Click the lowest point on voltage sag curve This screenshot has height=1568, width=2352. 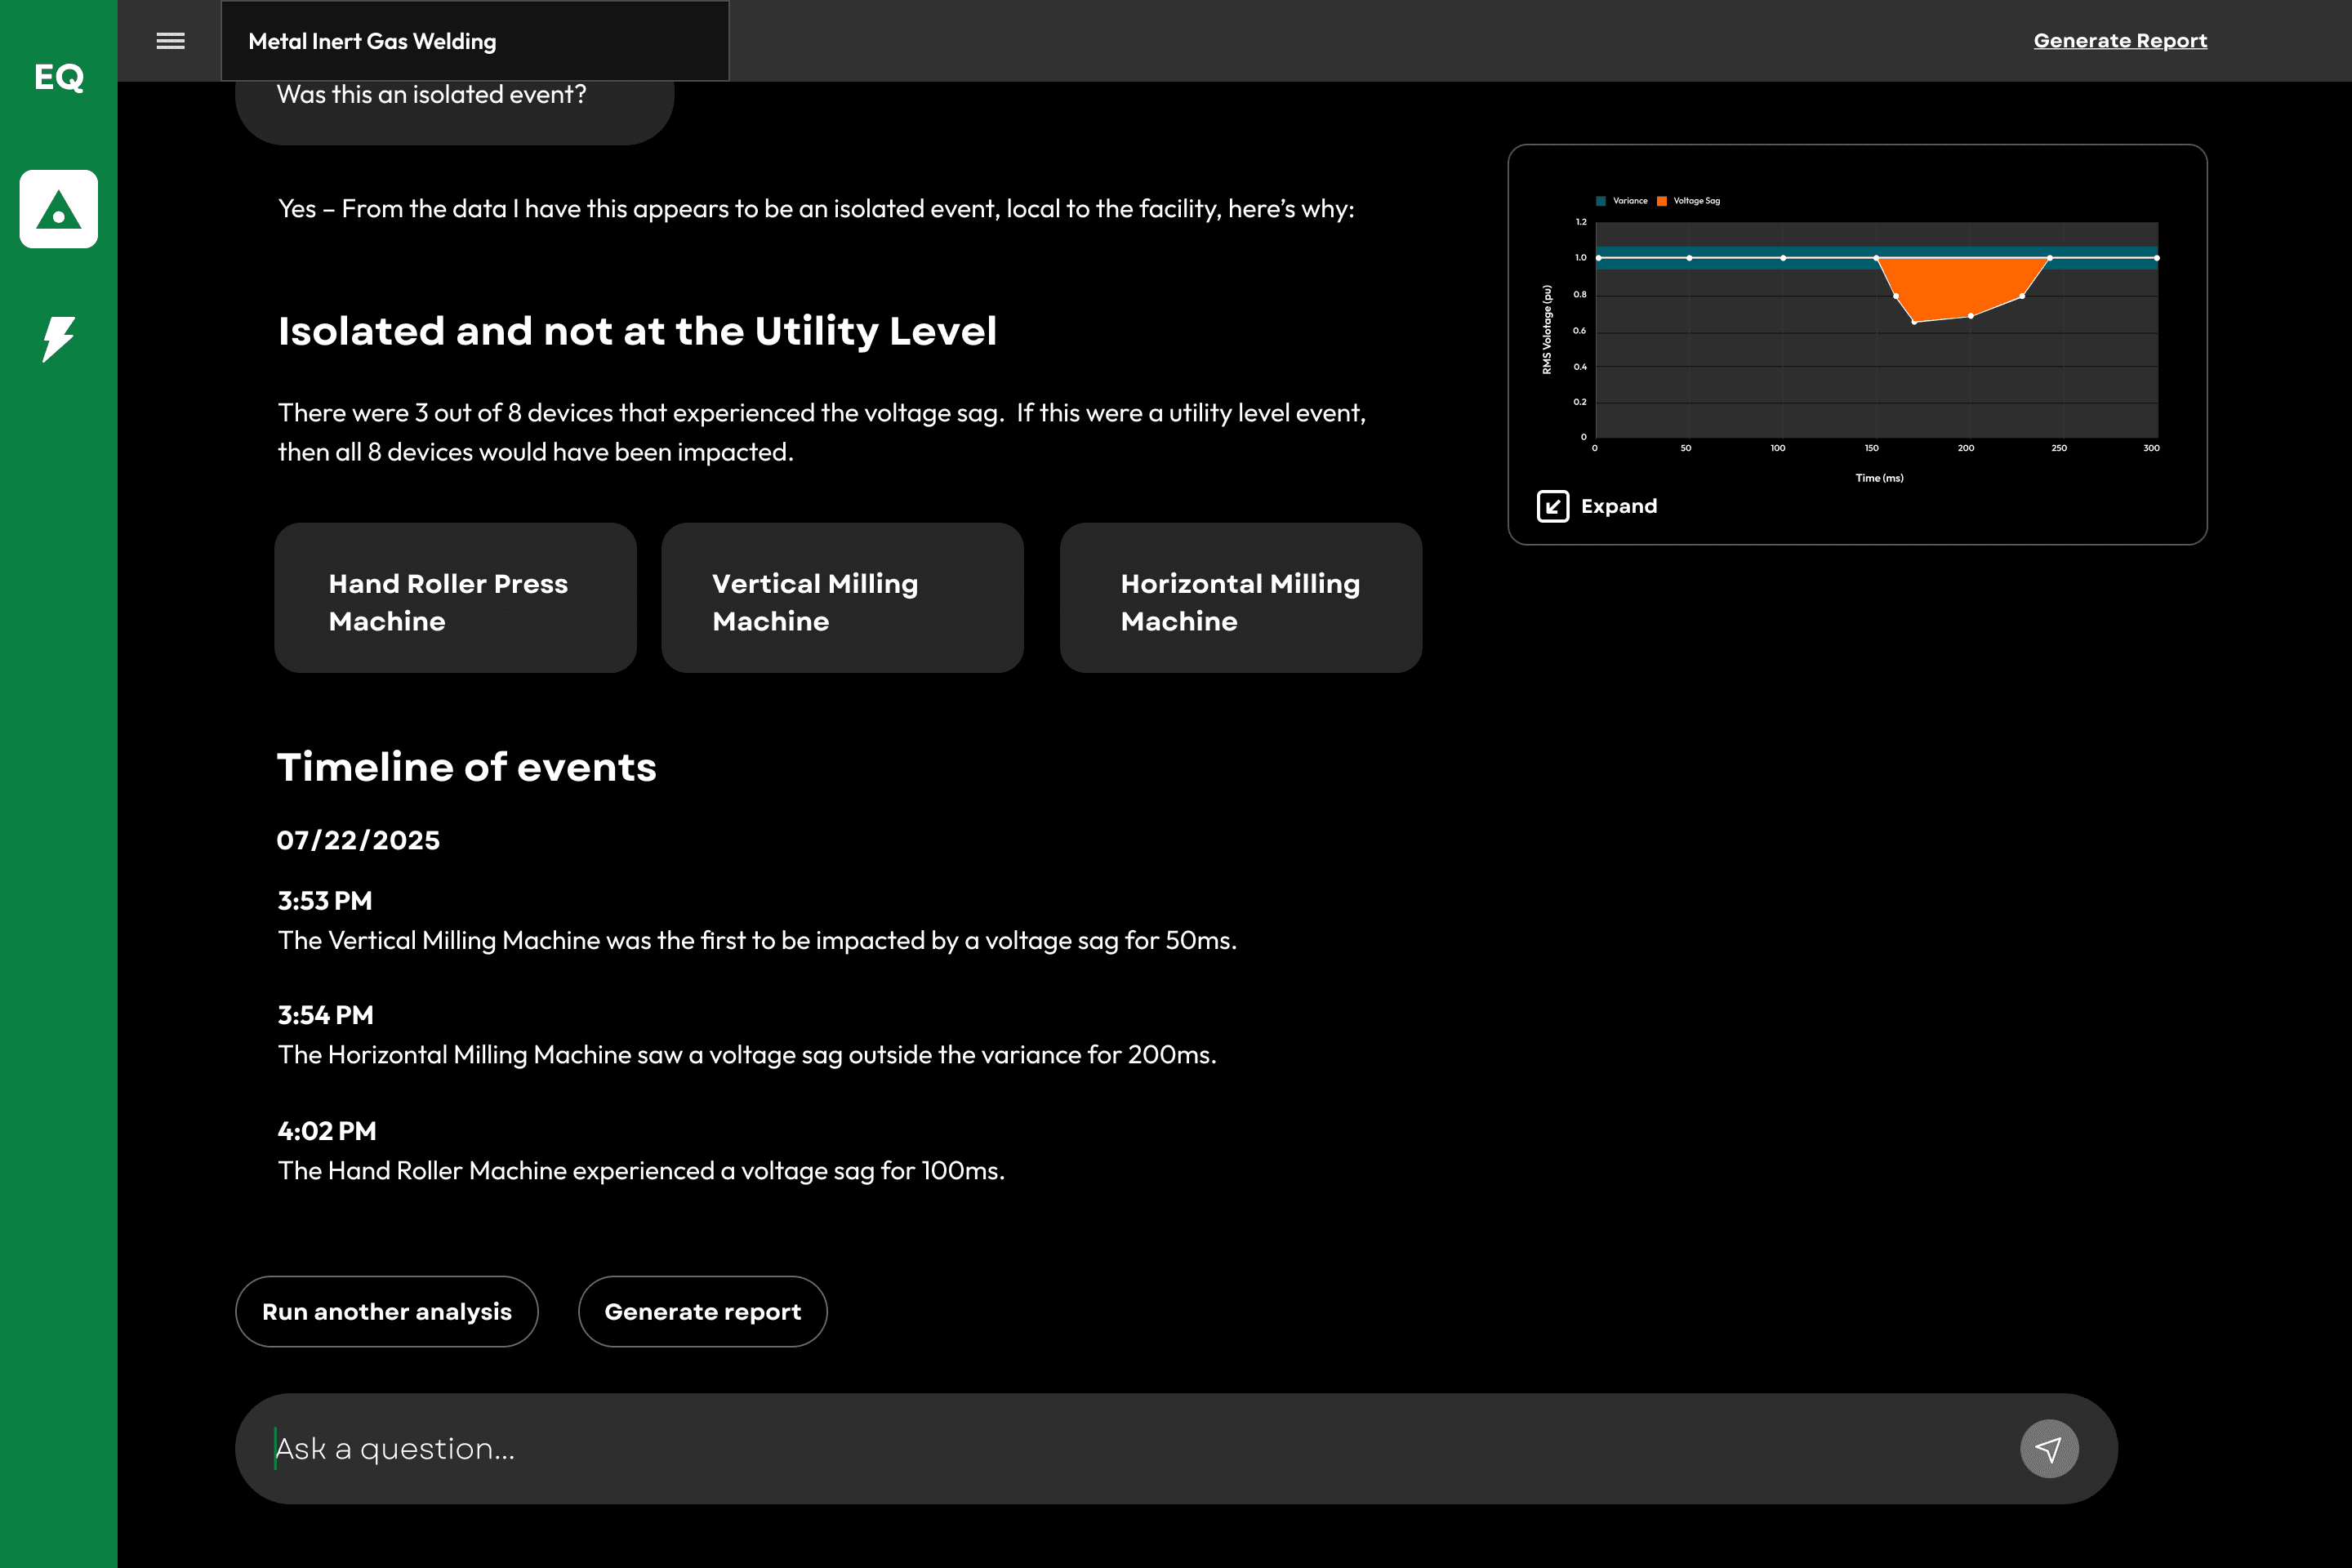1914,322
